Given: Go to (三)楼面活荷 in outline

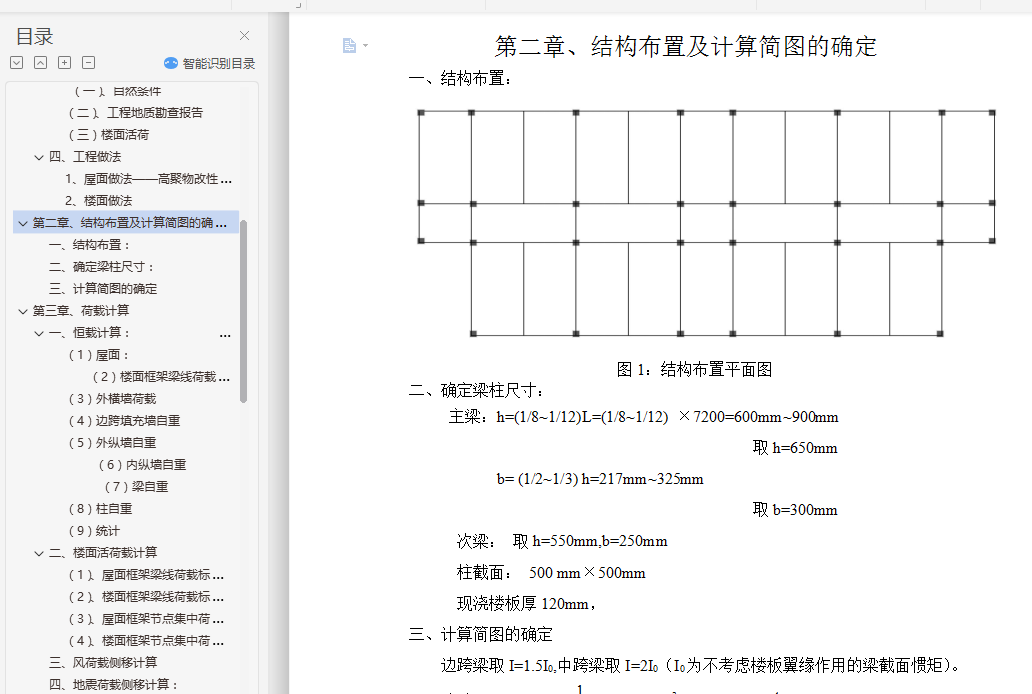Looking at the screenshot, I should [x=109, y=134].
